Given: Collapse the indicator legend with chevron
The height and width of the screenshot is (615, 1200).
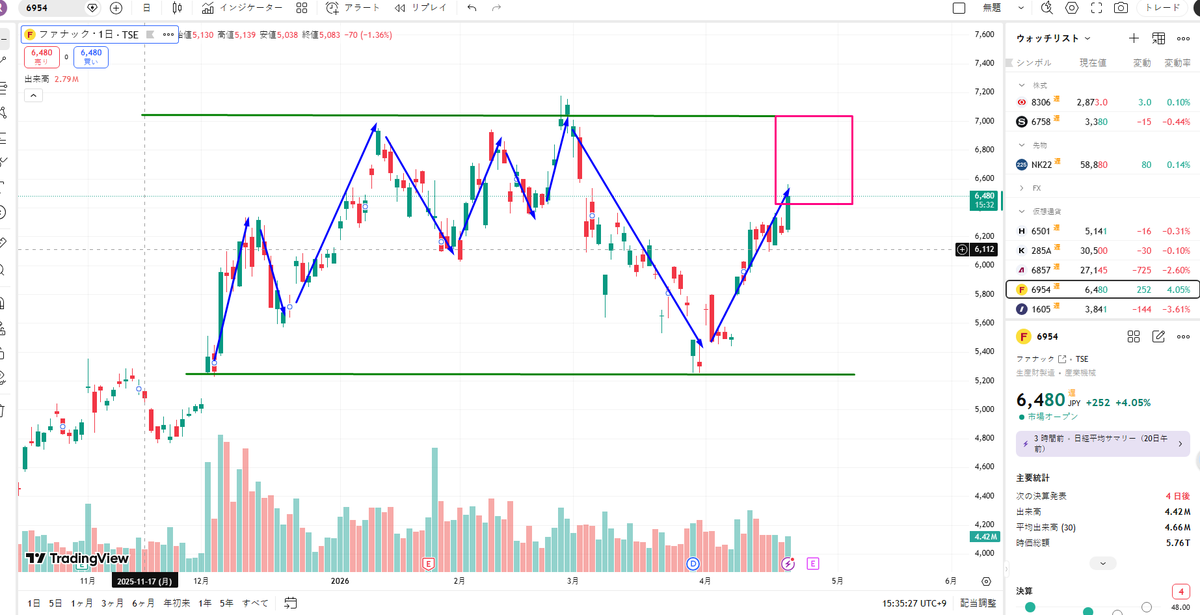Looking at the screenshot, I should (32, 96).
